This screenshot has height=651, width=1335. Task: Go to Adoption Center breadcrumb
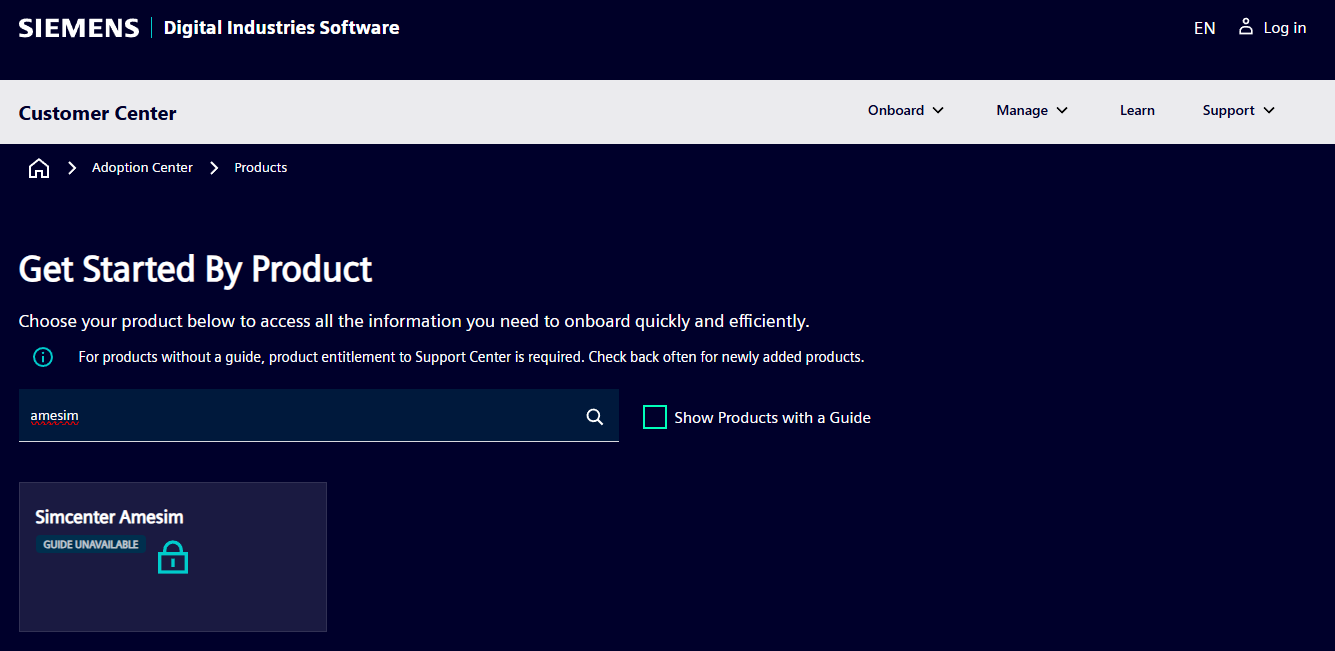pos(142,168)
